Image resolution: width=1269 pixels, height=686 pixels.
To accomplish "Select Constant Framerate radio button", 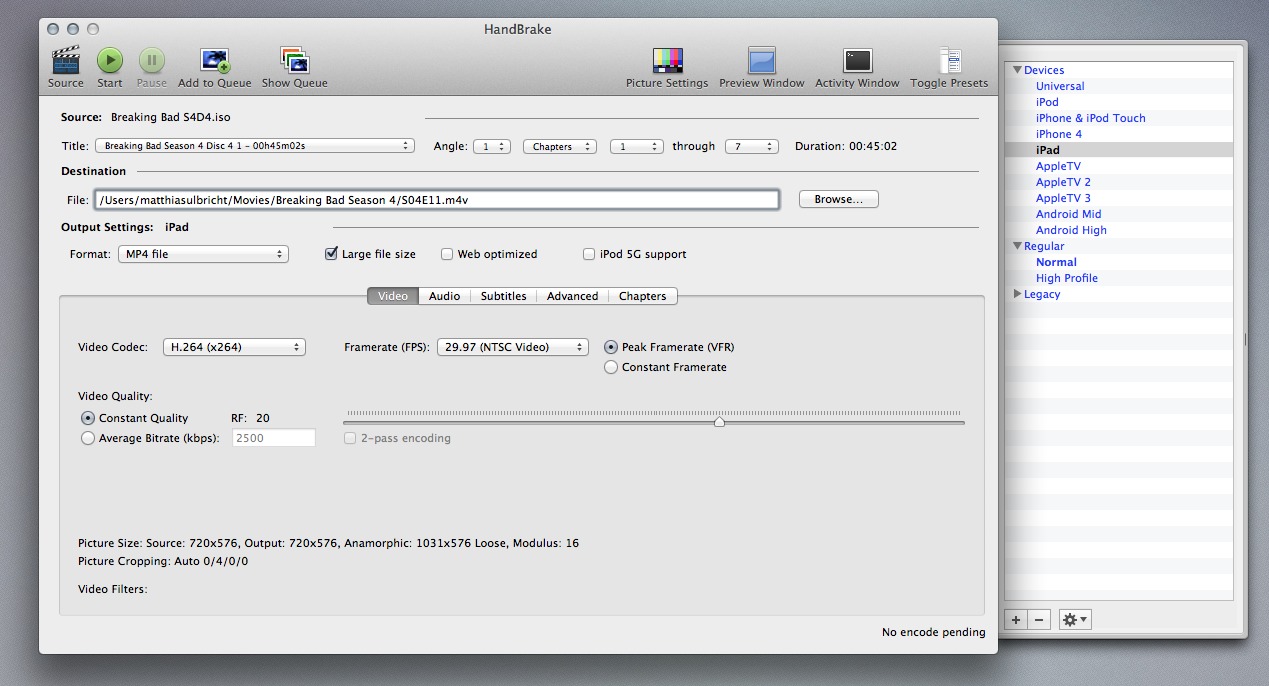I will click(x=611, y=367).
